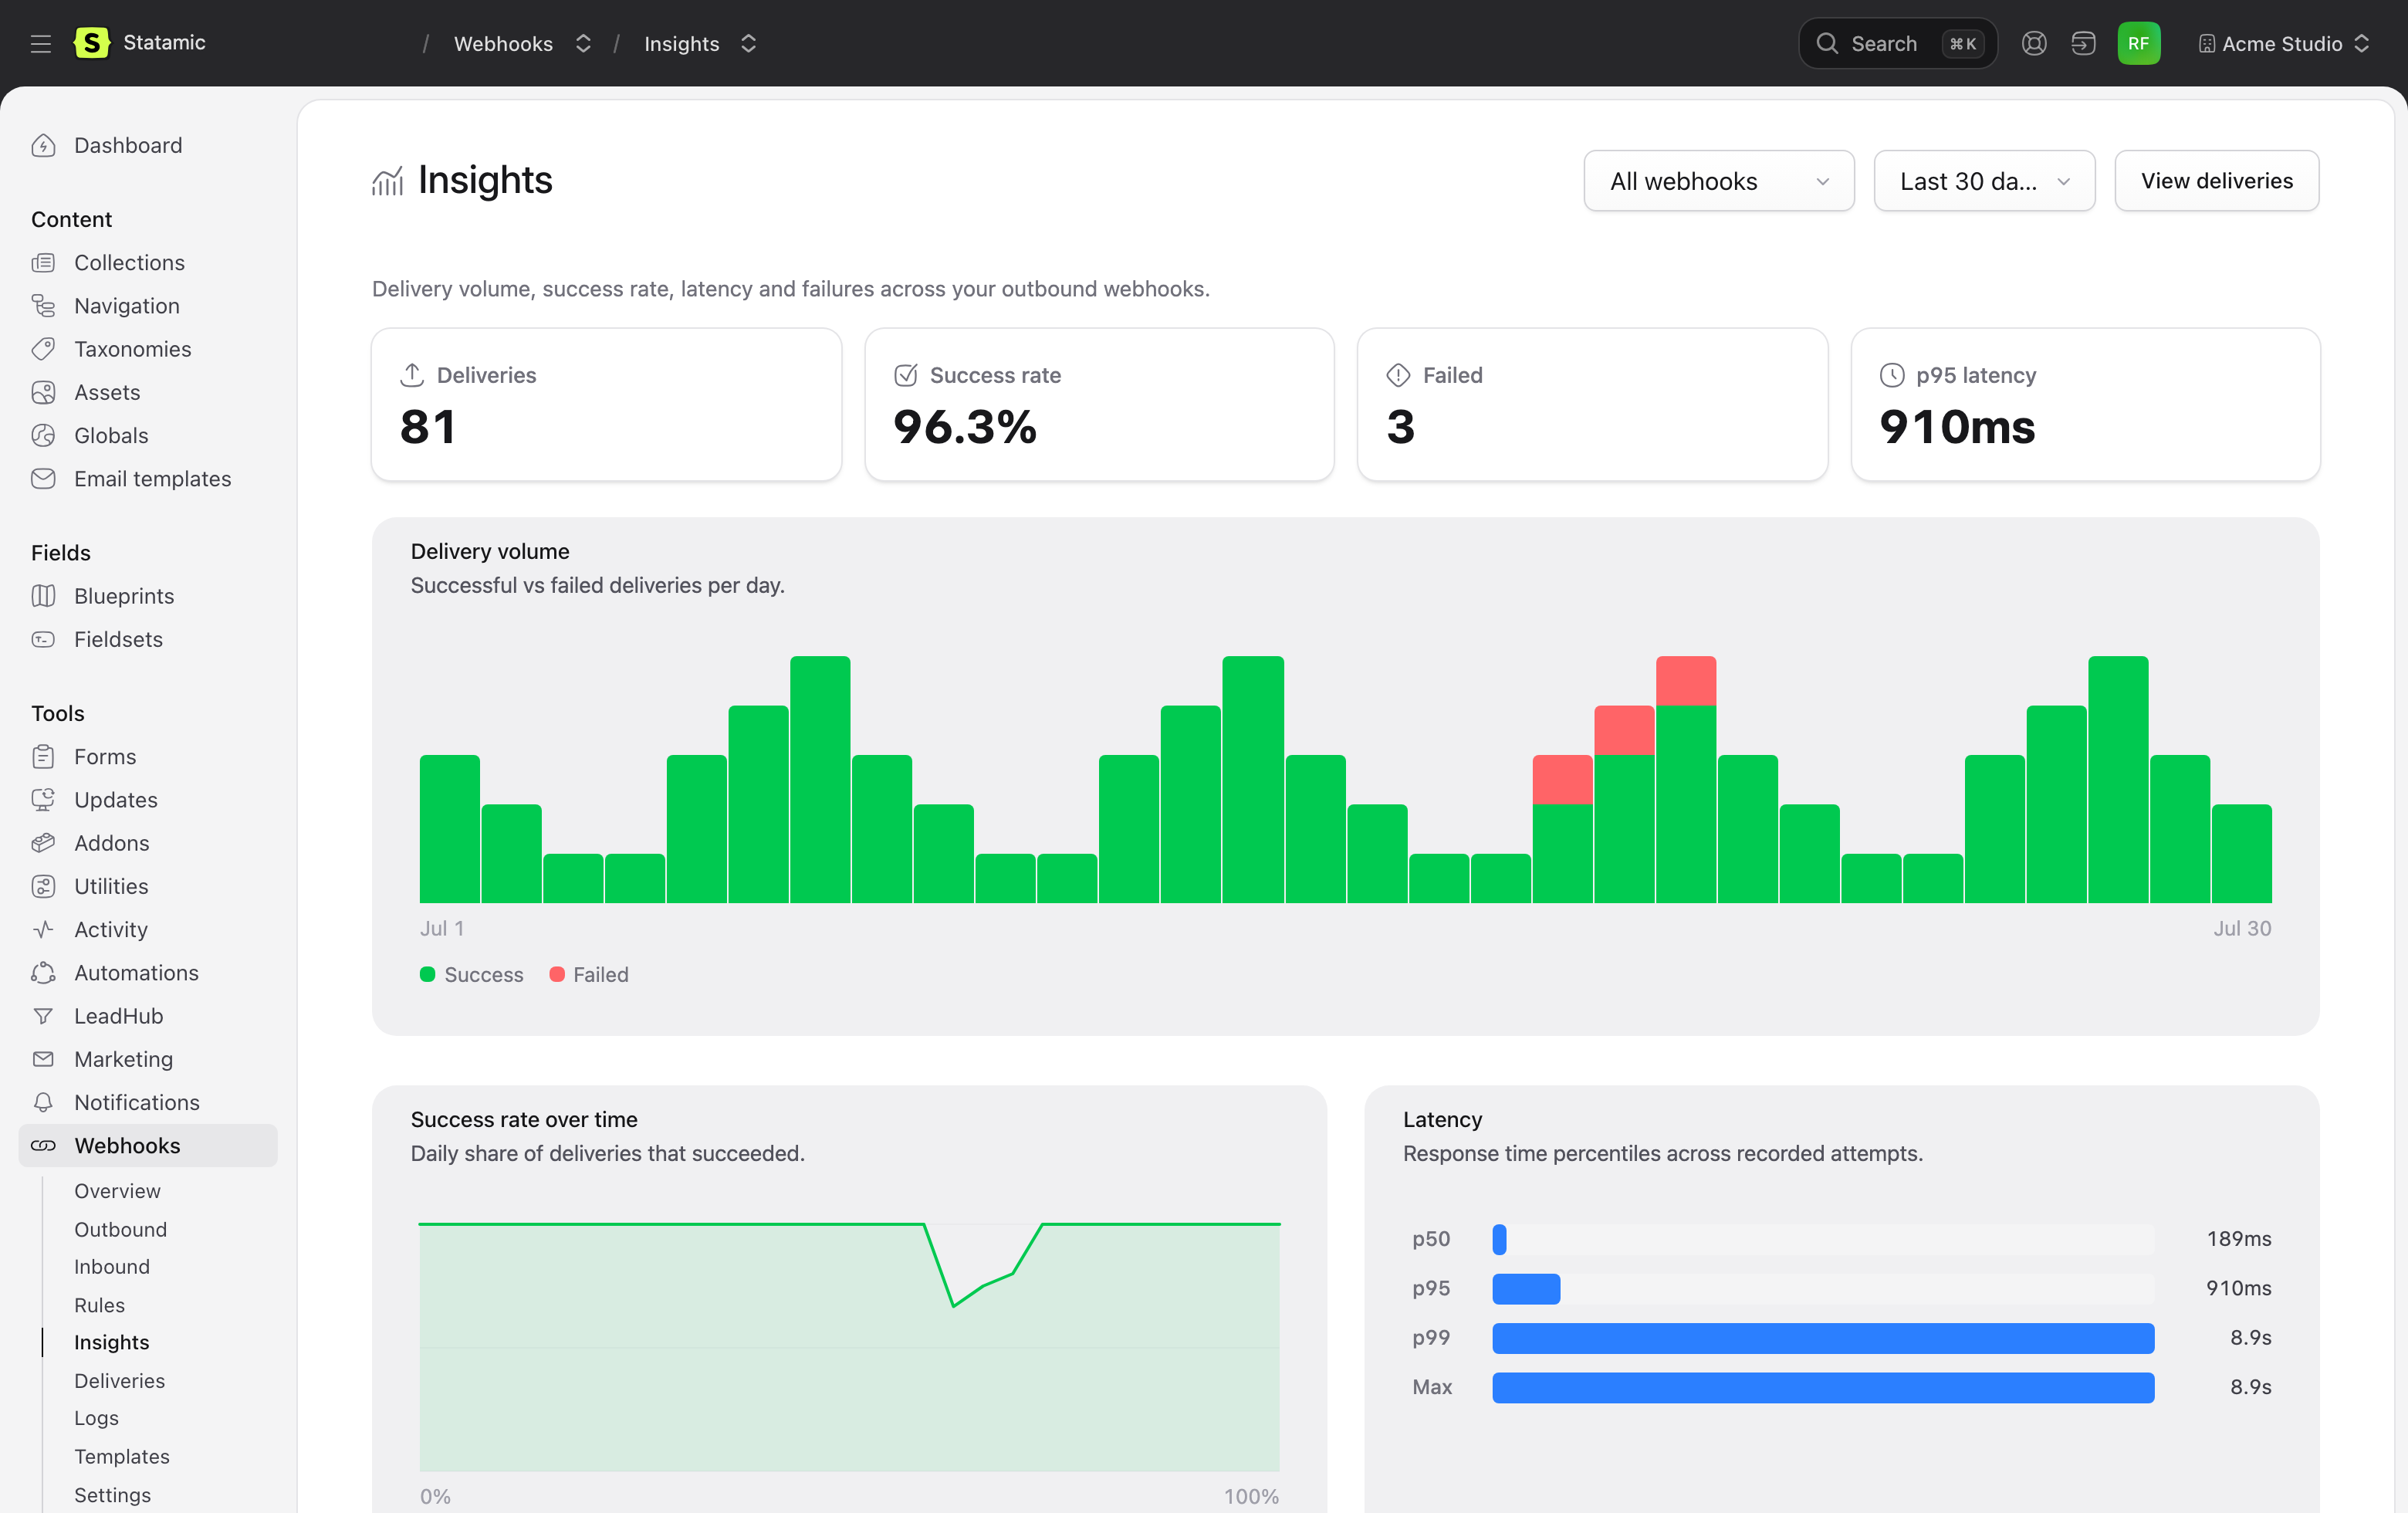Click the Updates icon in sidebar
This screenshot has width=2408, height=1513.
(43, 799)
